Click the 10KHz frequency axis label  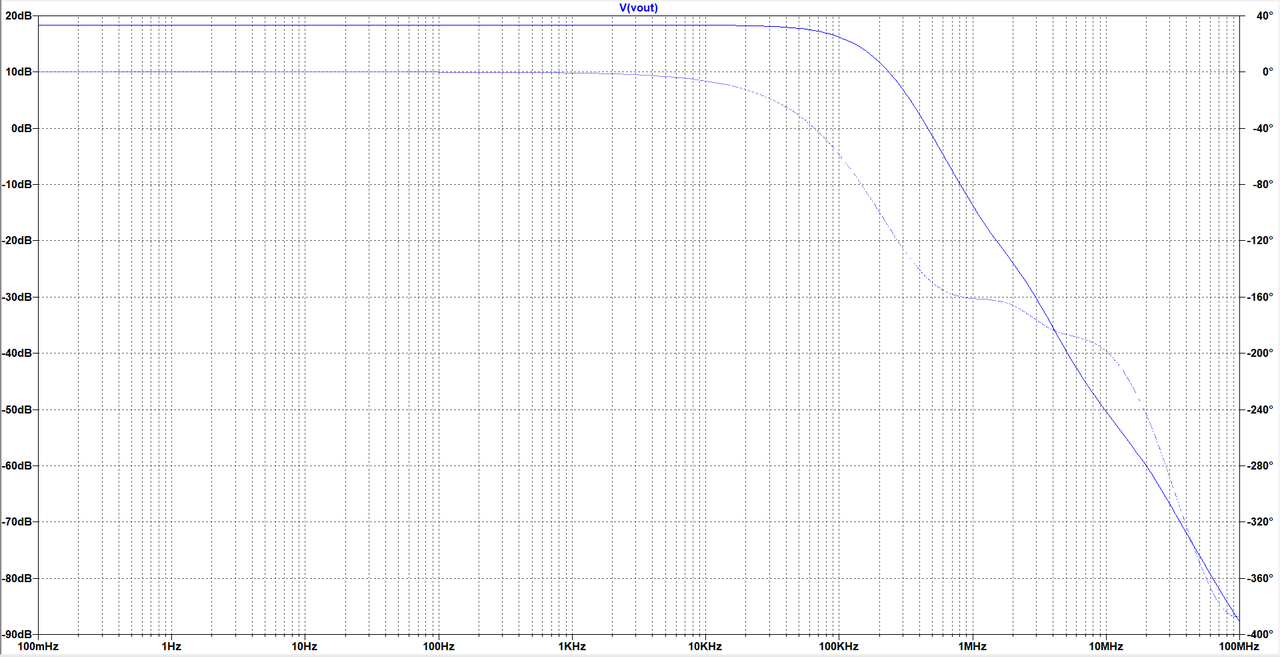point(705,648)
